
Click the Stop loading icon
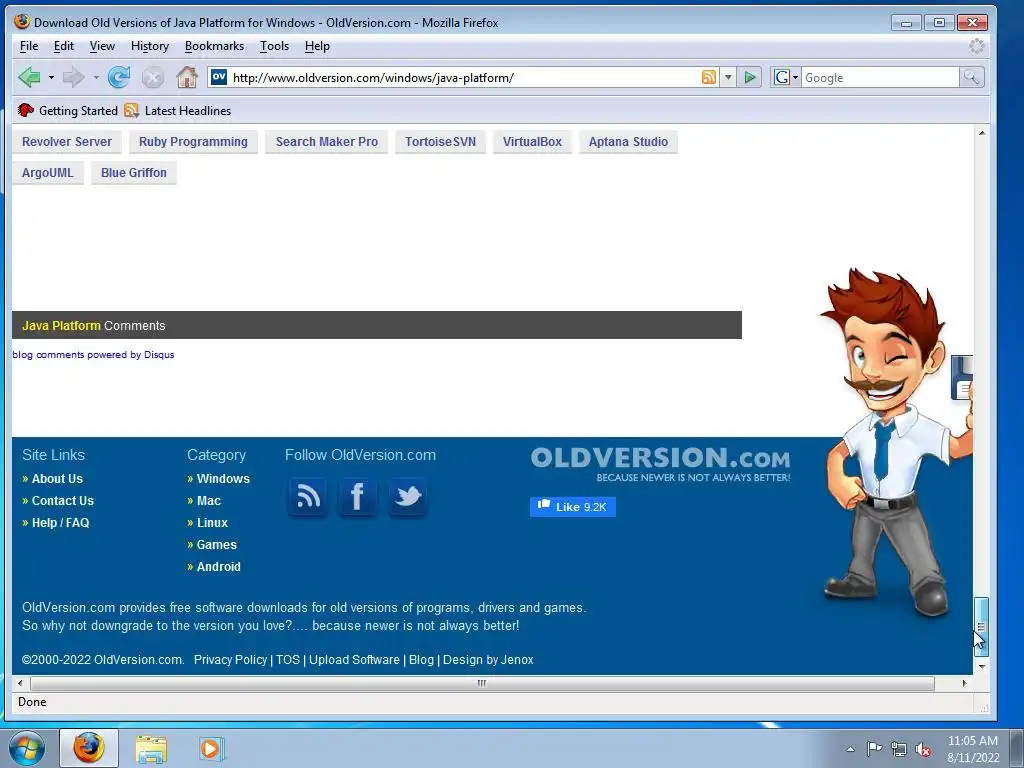153,78
